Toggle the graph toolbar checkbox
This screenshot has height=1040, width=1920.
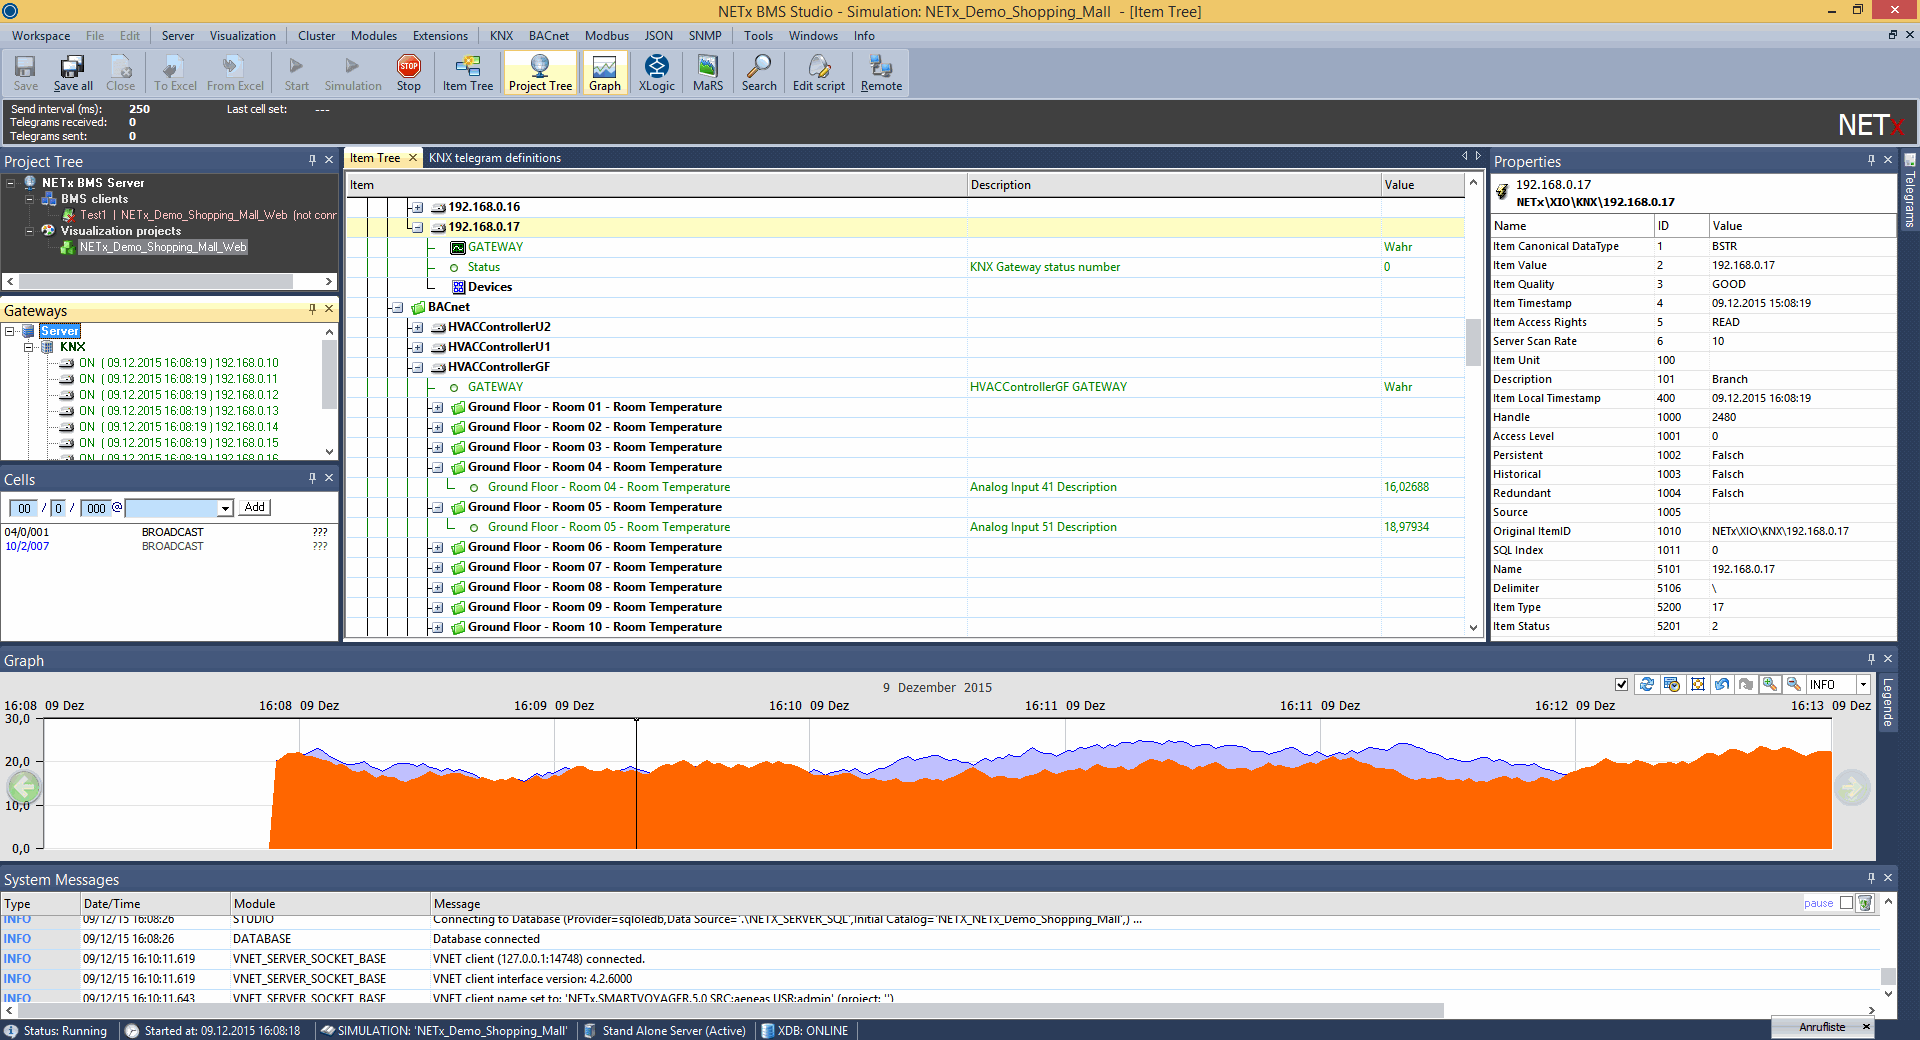[1621, 685]
